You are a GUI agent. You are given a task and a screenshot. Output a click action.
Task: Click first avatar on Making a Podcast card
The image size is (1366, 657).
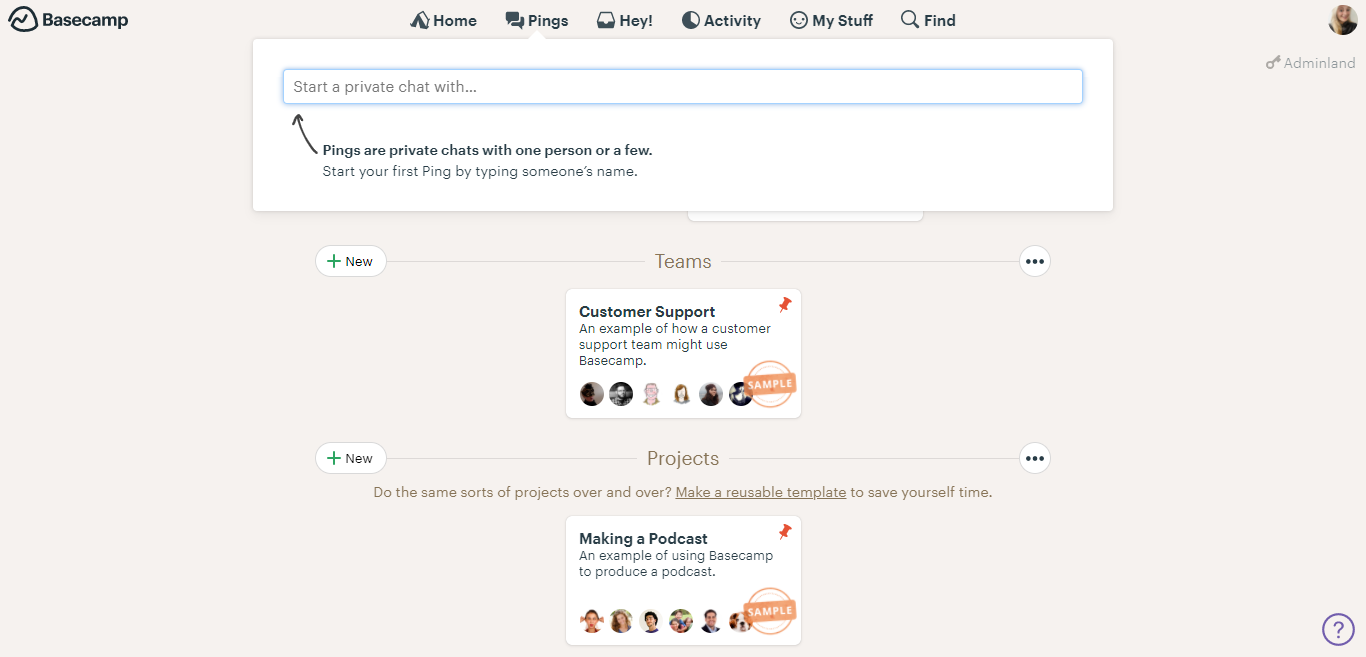[x=592, y=621]
